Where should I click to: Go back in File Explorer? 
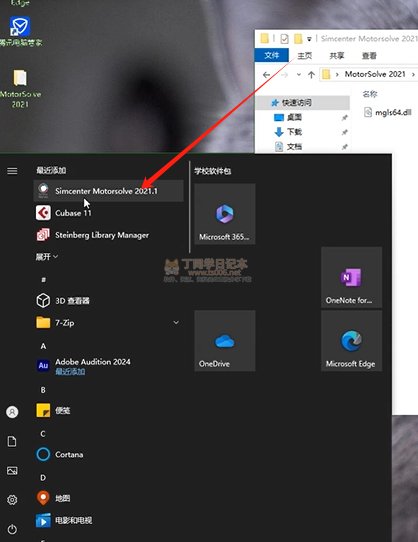tap(266, 75)
